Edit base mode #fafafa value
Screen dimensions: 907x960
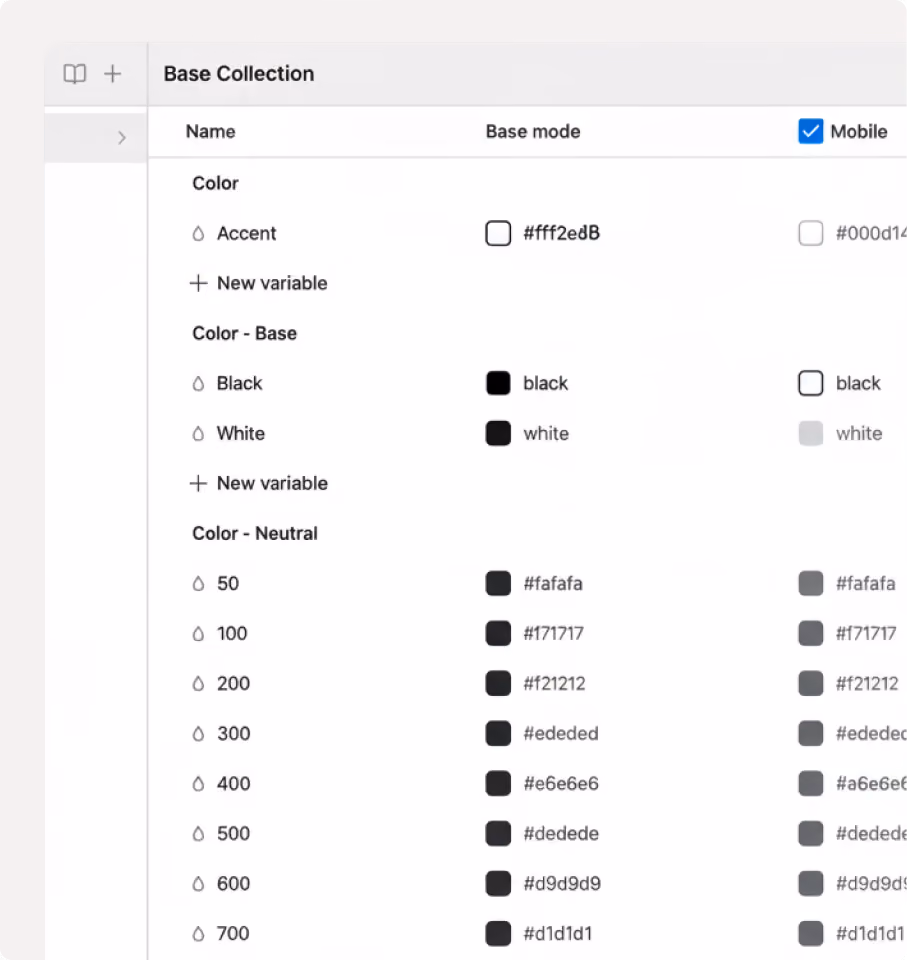pos(553,583)
